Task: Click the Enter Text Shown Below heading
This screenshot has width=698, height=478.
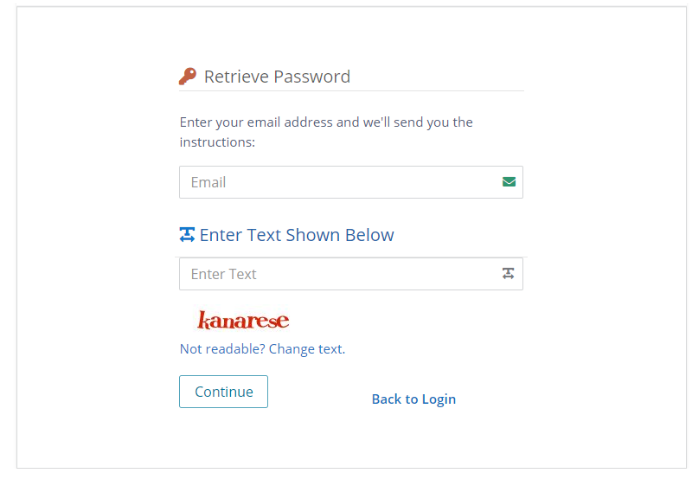Action: click(296, 235)
